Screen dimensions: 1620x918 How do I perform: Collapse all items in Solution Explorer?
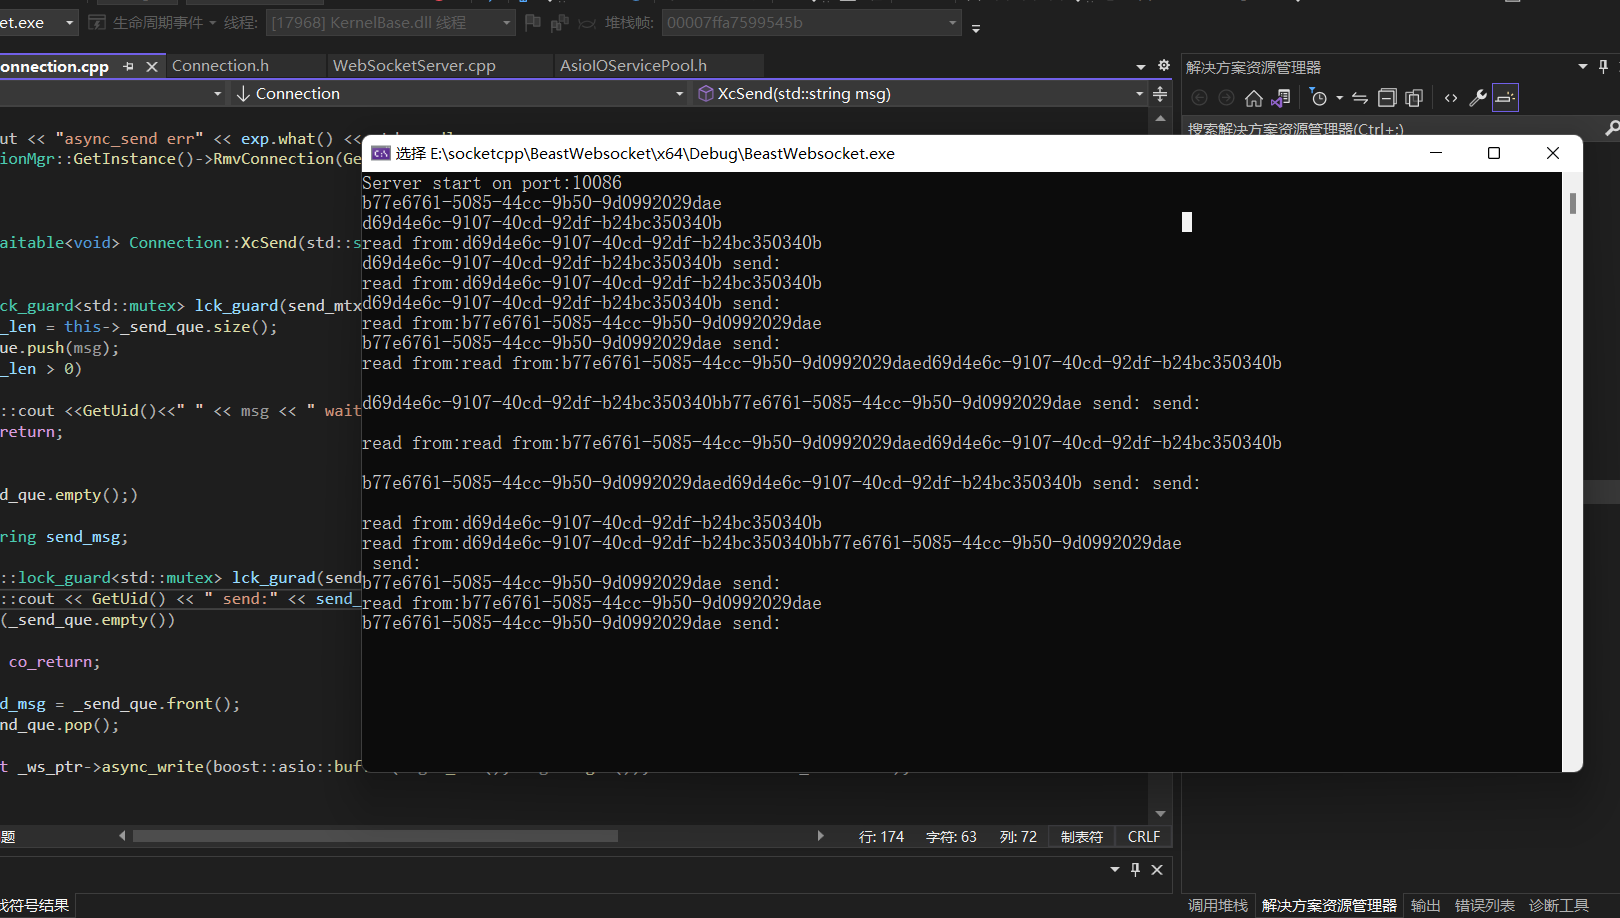point(1387,98)
